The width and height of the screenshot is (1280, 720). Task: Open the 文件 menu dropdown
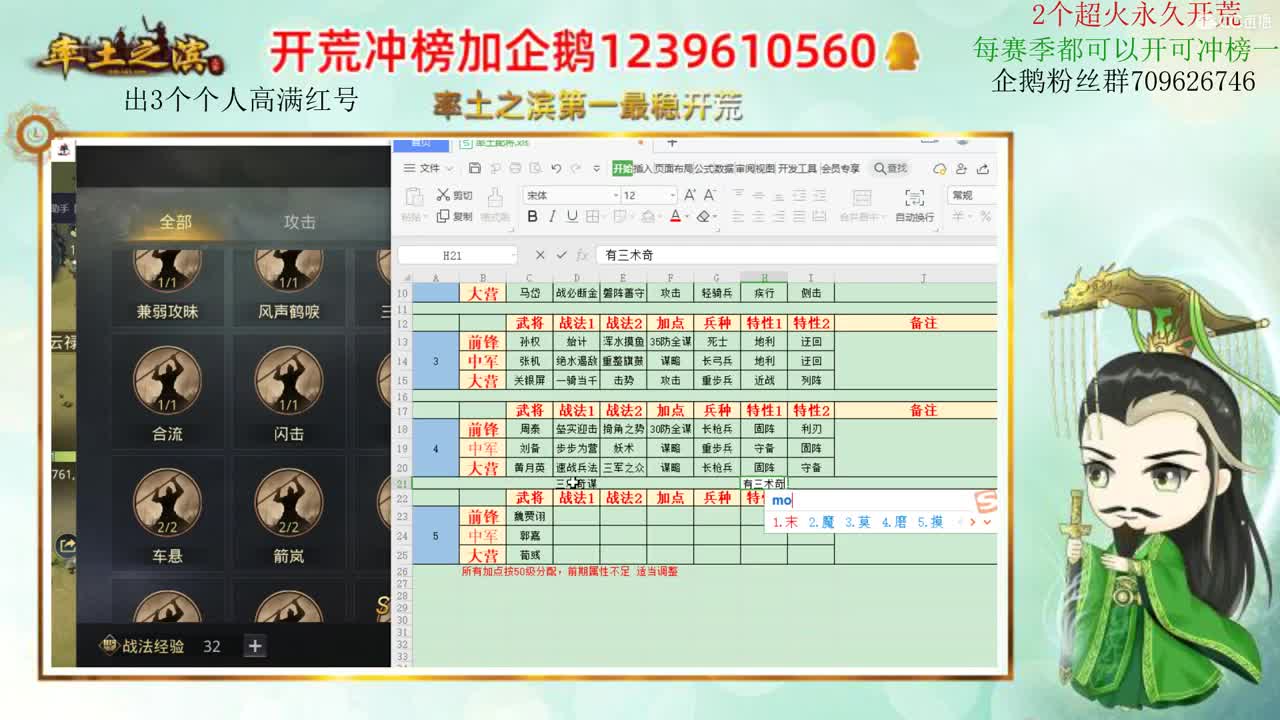coord(429,168)
